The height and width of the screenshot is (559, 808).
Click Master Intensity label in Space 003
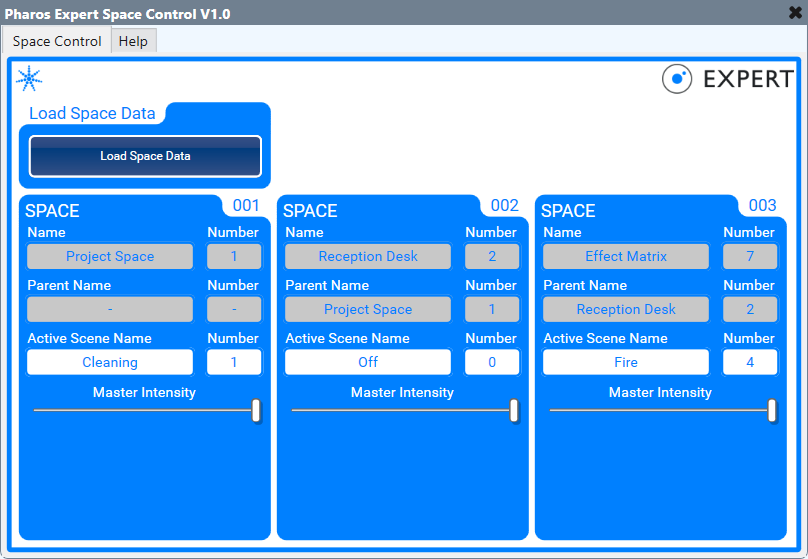(660, 393)
